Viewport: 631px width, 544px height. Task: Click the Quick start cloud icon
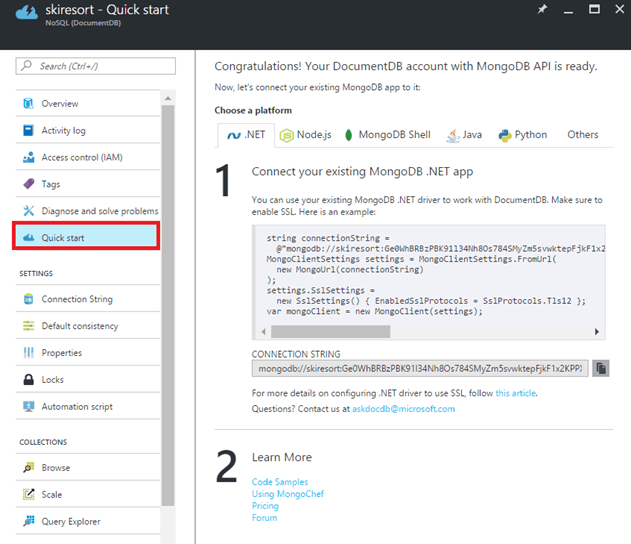(x=28, y=237)
